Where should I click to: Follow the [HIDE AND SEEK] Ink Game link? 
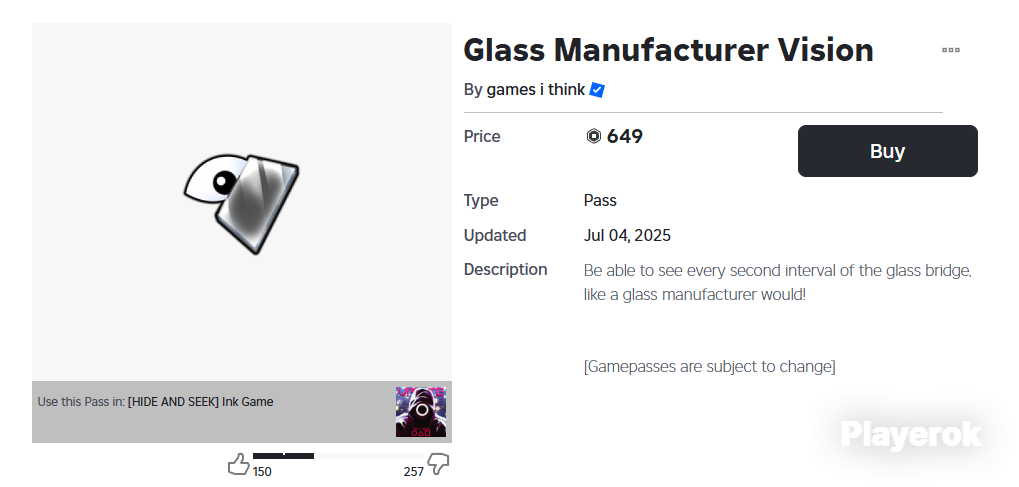pos(200,402)
